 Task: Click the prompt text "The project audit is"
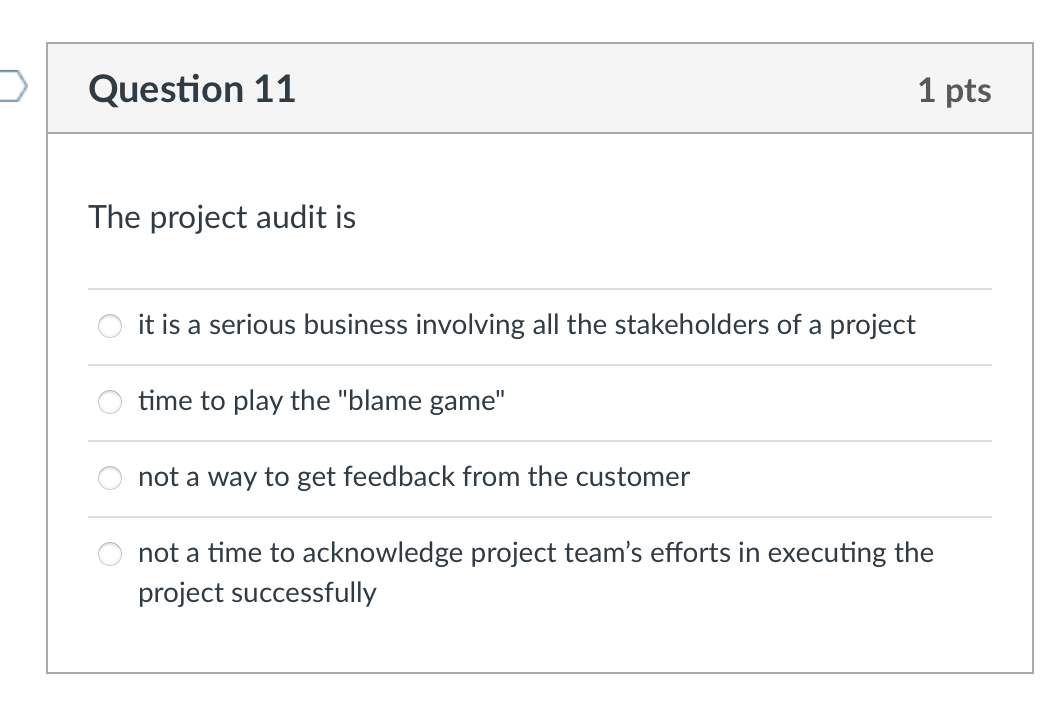tap(222, 217)
